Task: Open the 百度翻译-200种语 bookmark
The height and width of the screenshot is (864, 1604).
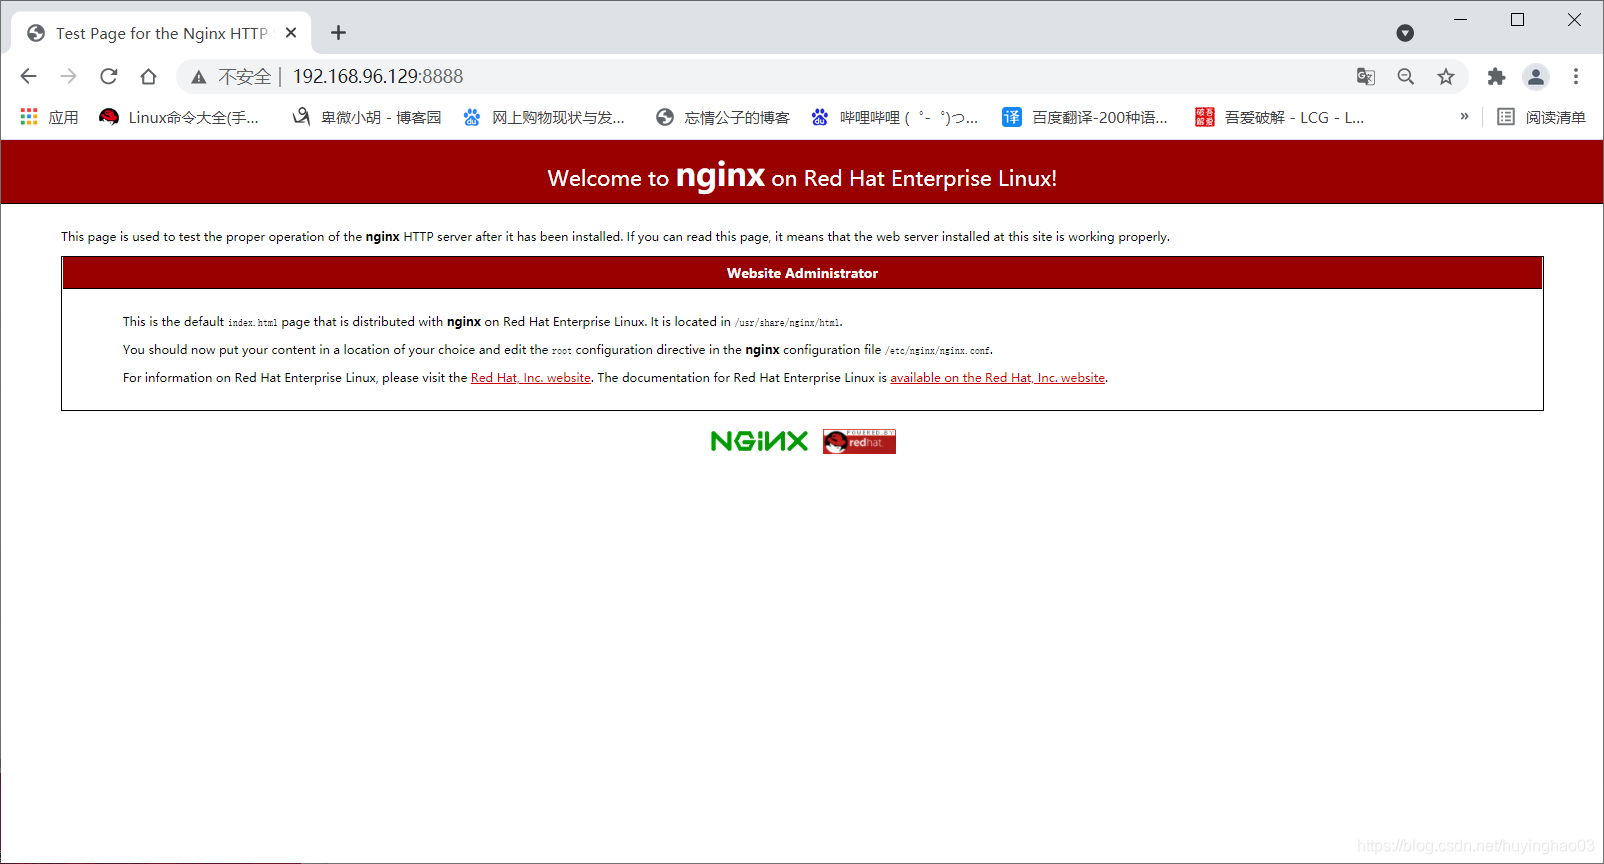Action: (x=1085, y=117)
